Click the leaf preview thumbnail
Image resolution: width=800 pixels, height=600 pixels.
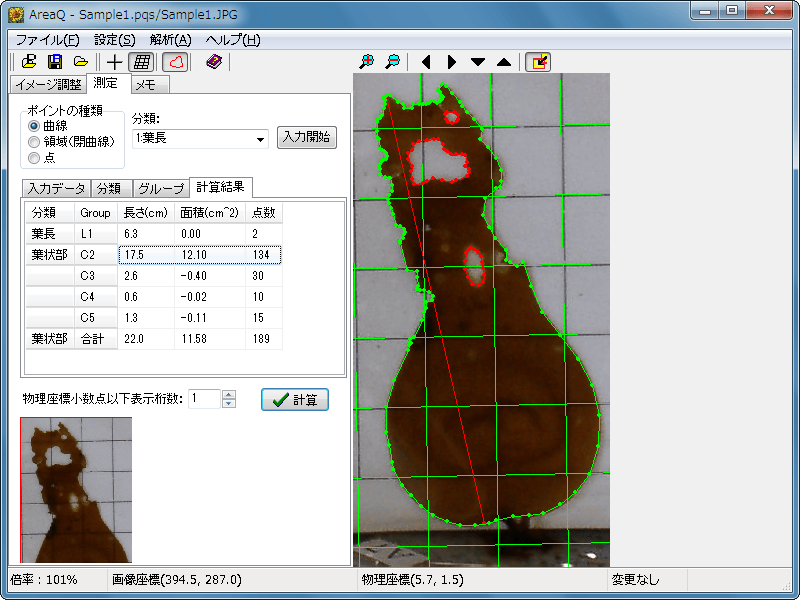[76, 489]
